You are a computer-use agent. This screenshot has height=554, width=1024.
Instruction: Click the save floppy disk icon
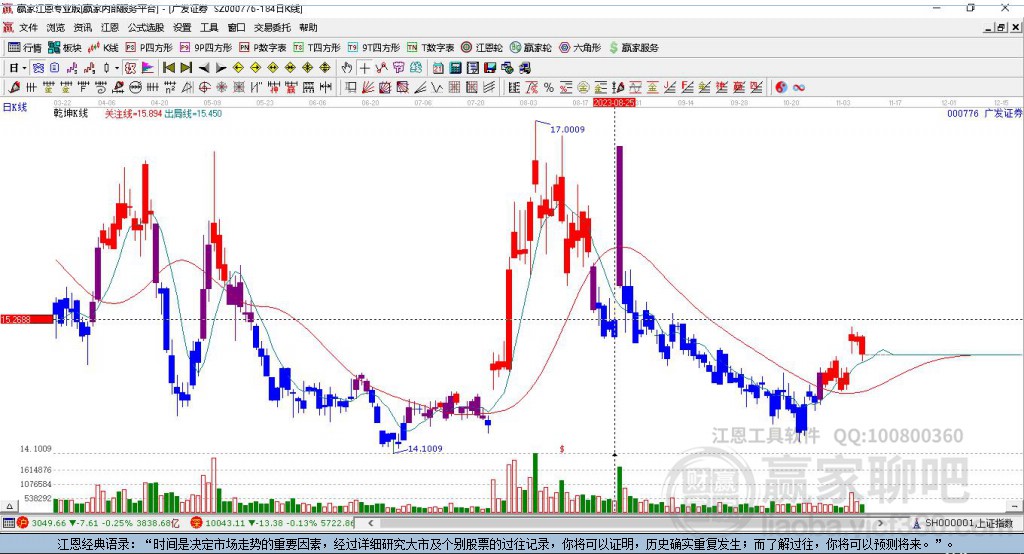pyautogui.click(x=490, y=68)
